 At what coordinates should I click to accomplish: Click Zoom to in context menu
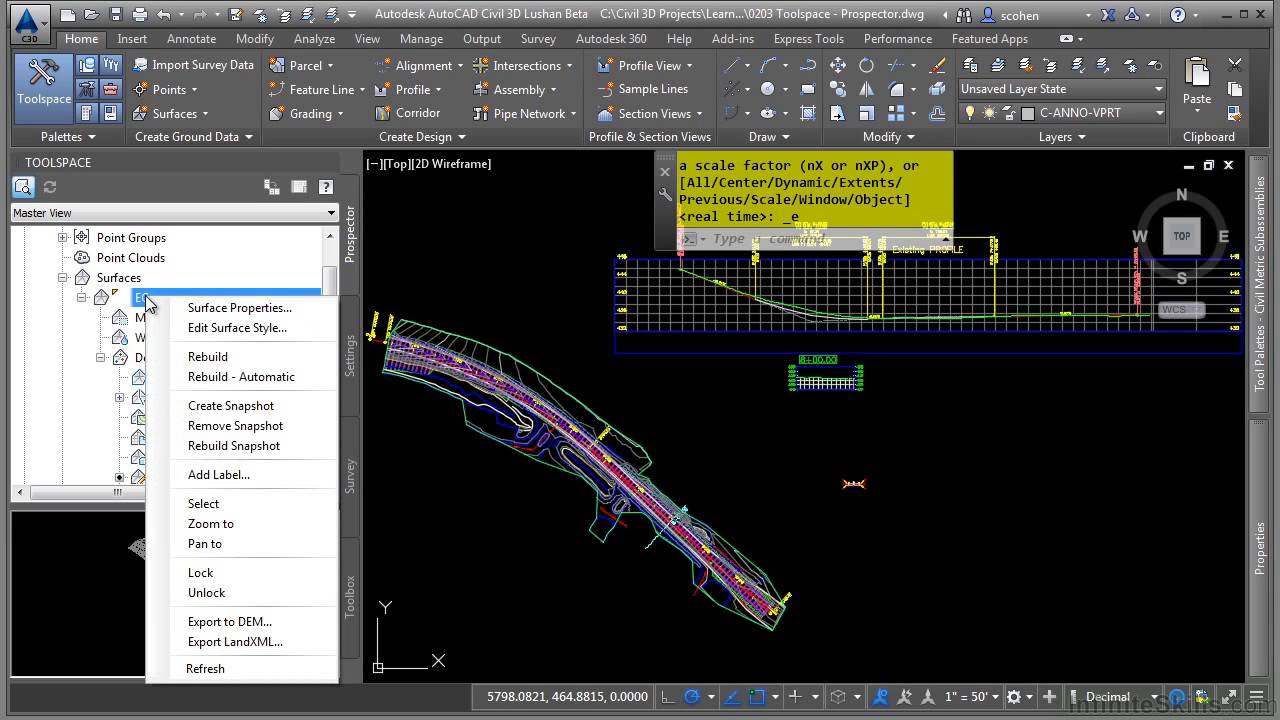click(211, 524)
